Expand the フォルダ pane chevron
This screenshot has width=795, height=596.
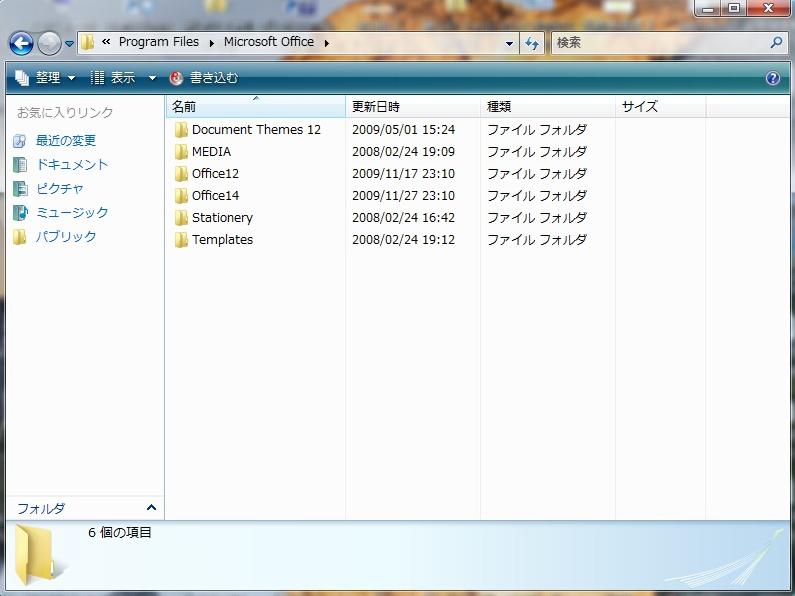(x=151, y=507)
